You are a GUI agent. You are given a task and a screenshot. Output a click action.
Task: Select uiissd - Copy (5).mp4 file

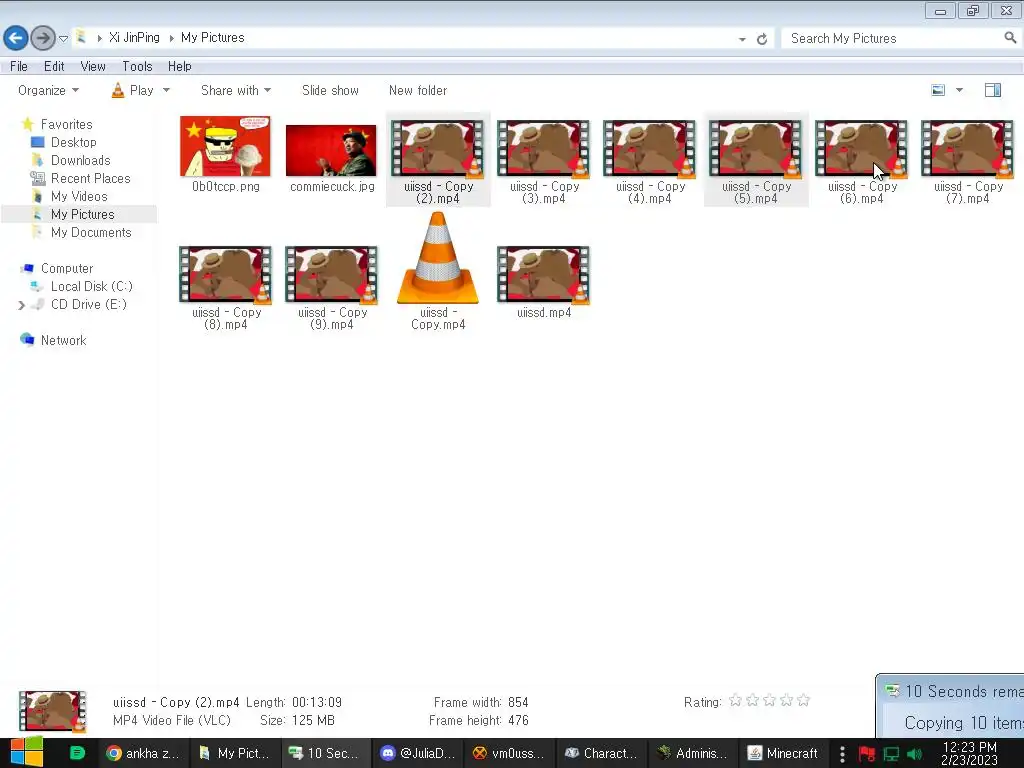point(756,161)
